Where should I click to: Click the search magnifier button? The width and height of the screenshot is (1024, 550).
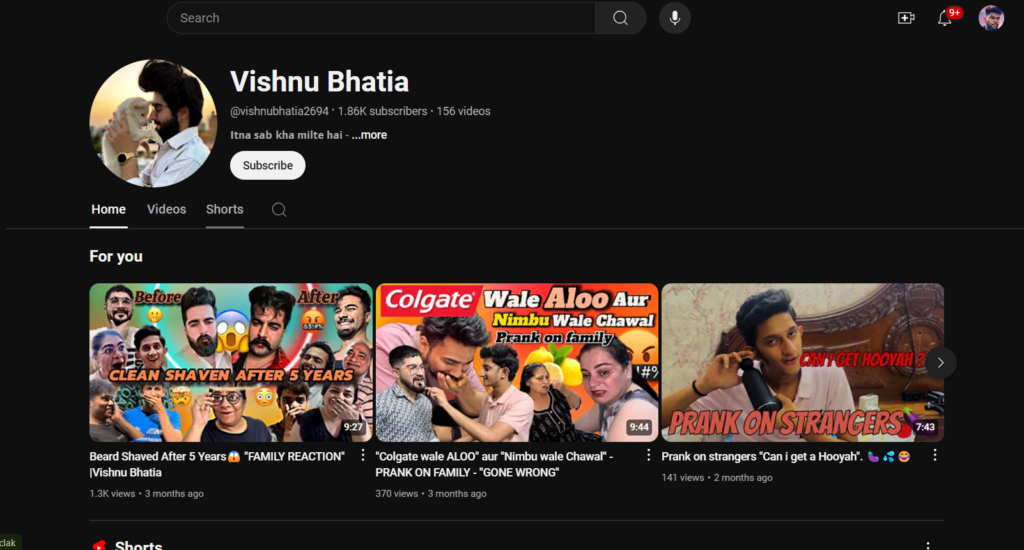tap(620, 18)
